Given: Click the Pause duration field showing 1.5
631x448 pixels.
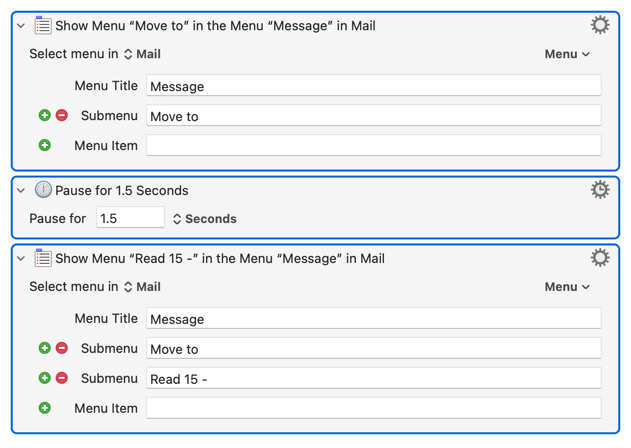Looking at the screenshot, I should (130, 218).
